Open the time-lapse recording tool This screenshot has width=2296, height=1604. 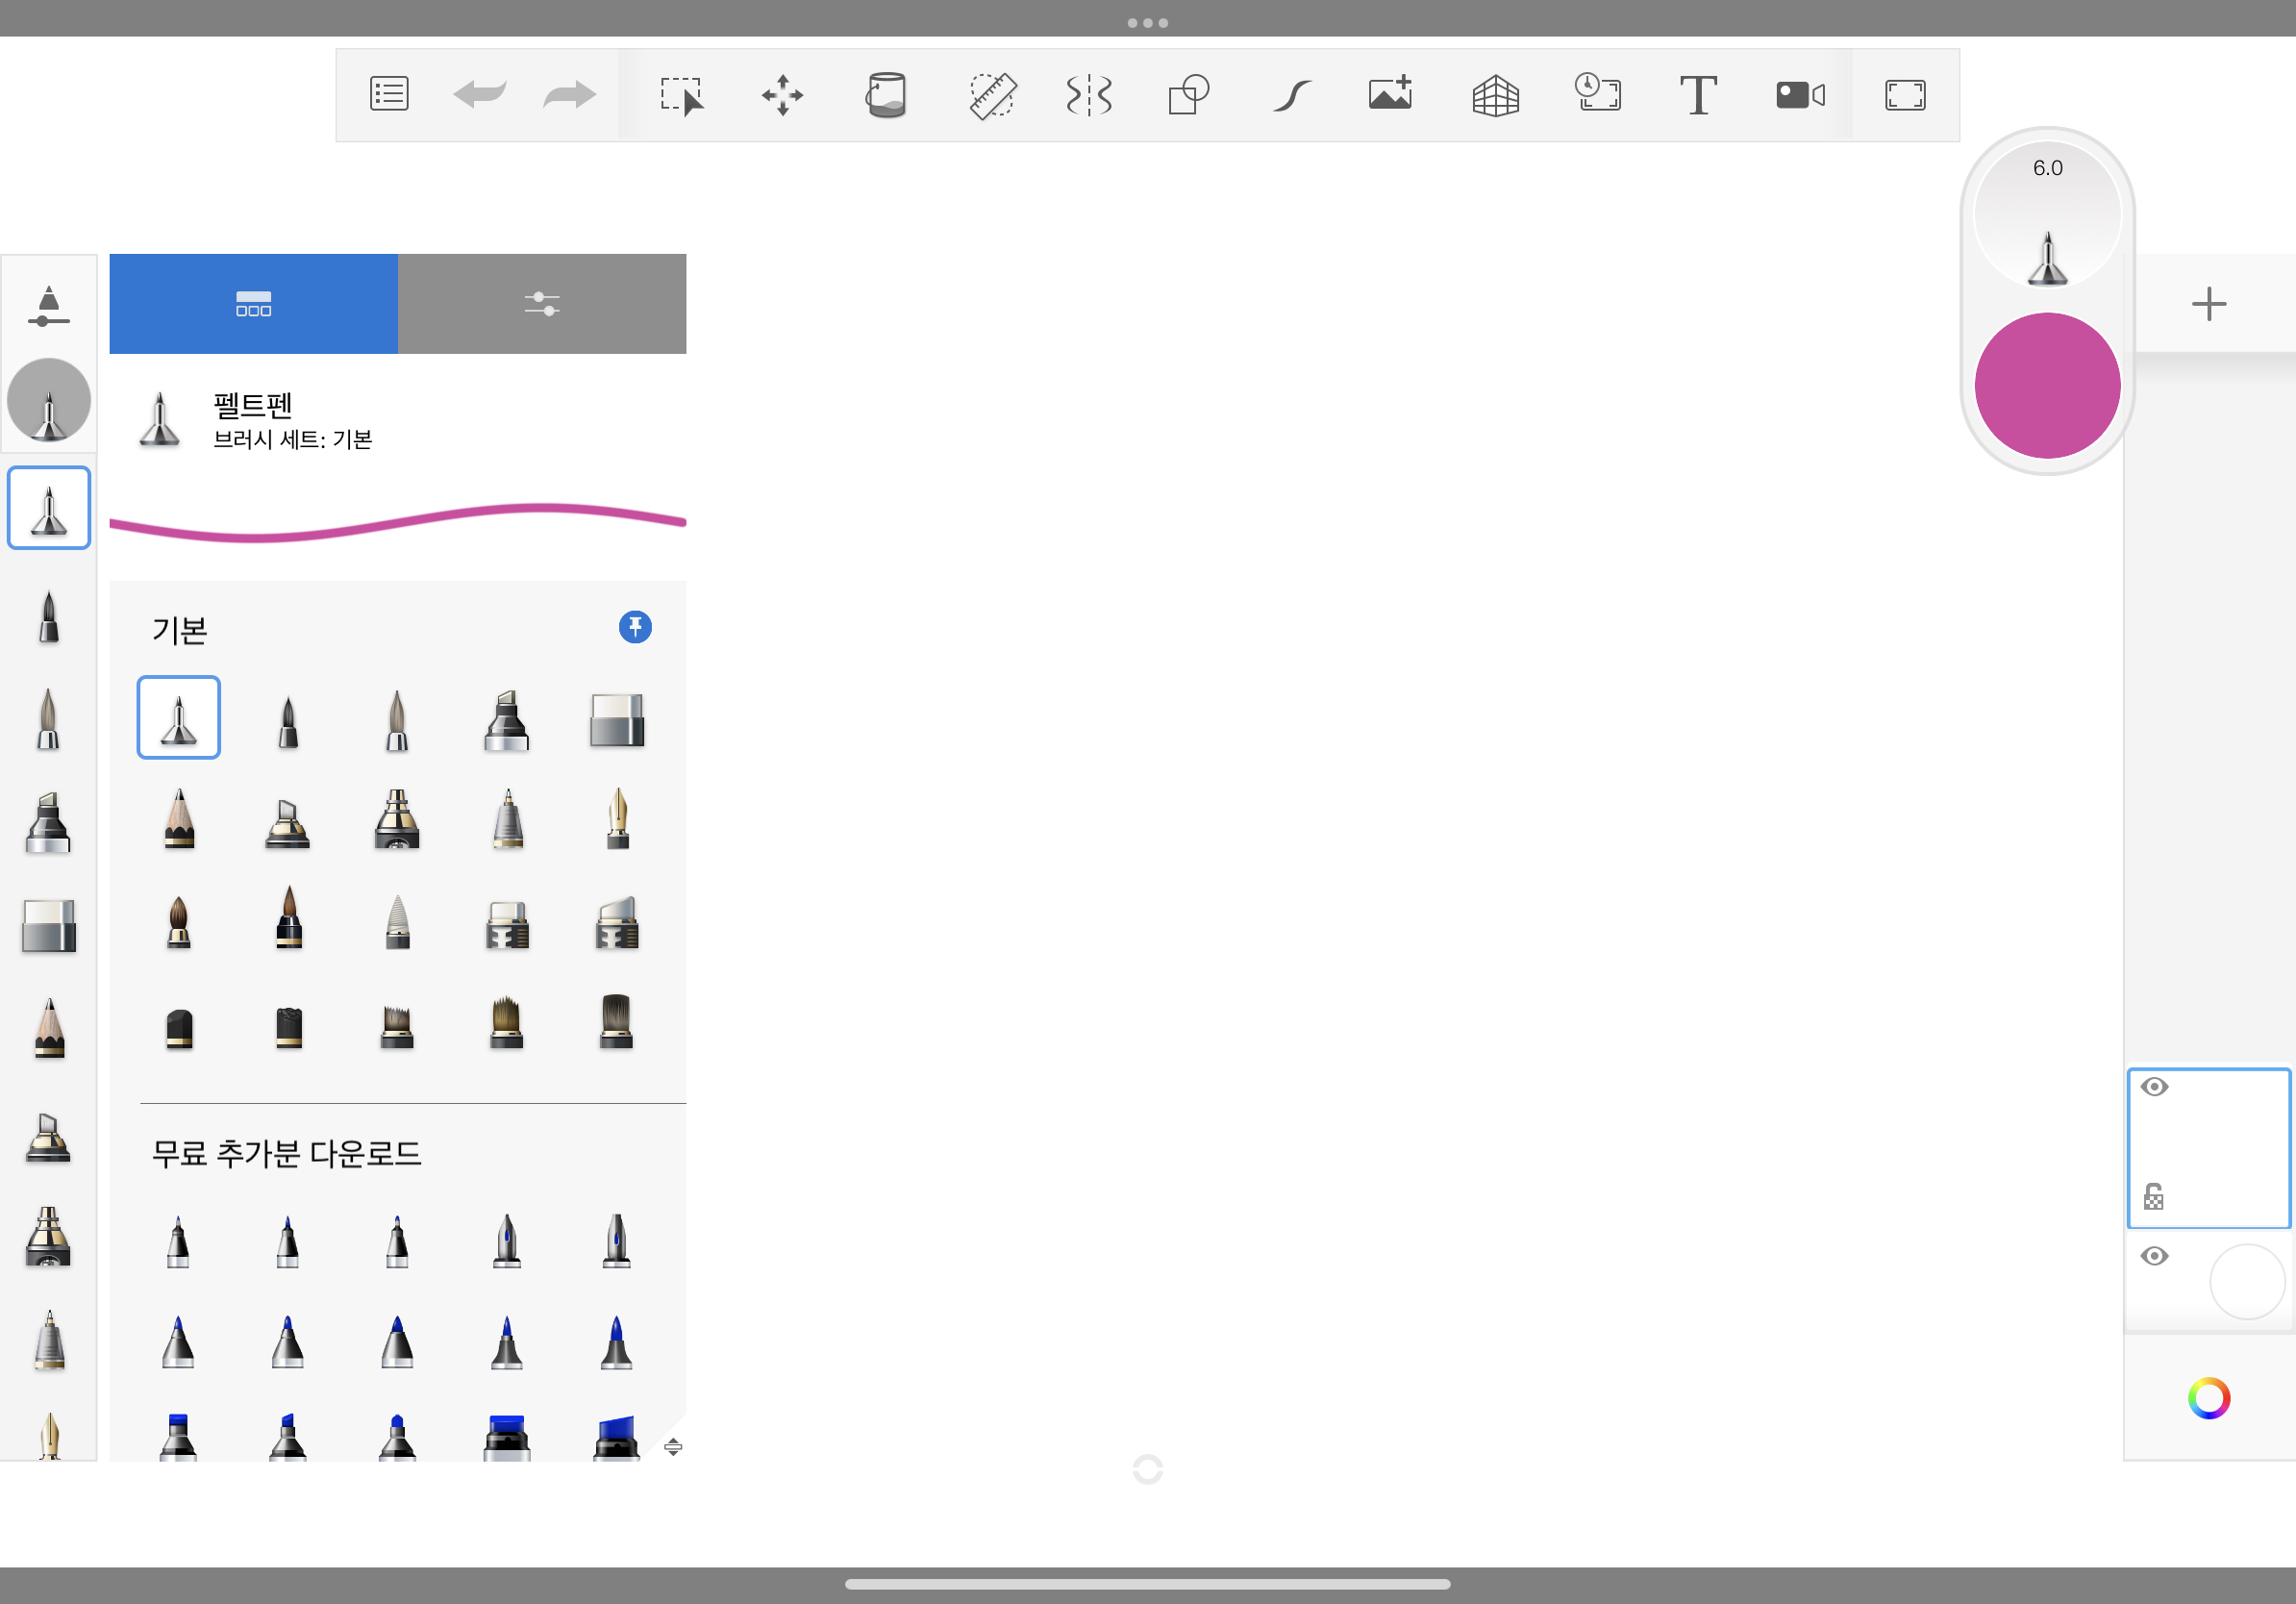(1598, 93)
